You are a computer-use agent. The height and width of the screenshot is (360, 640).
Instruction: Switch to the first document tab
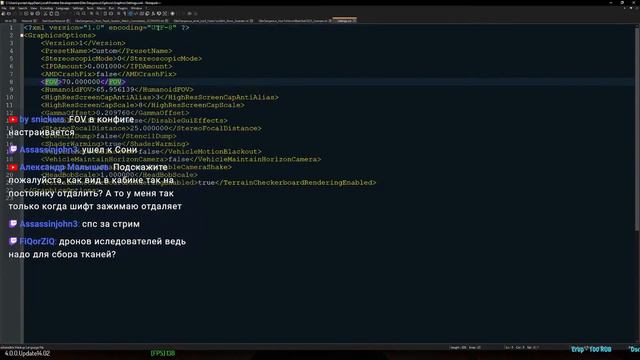[9, 20]
